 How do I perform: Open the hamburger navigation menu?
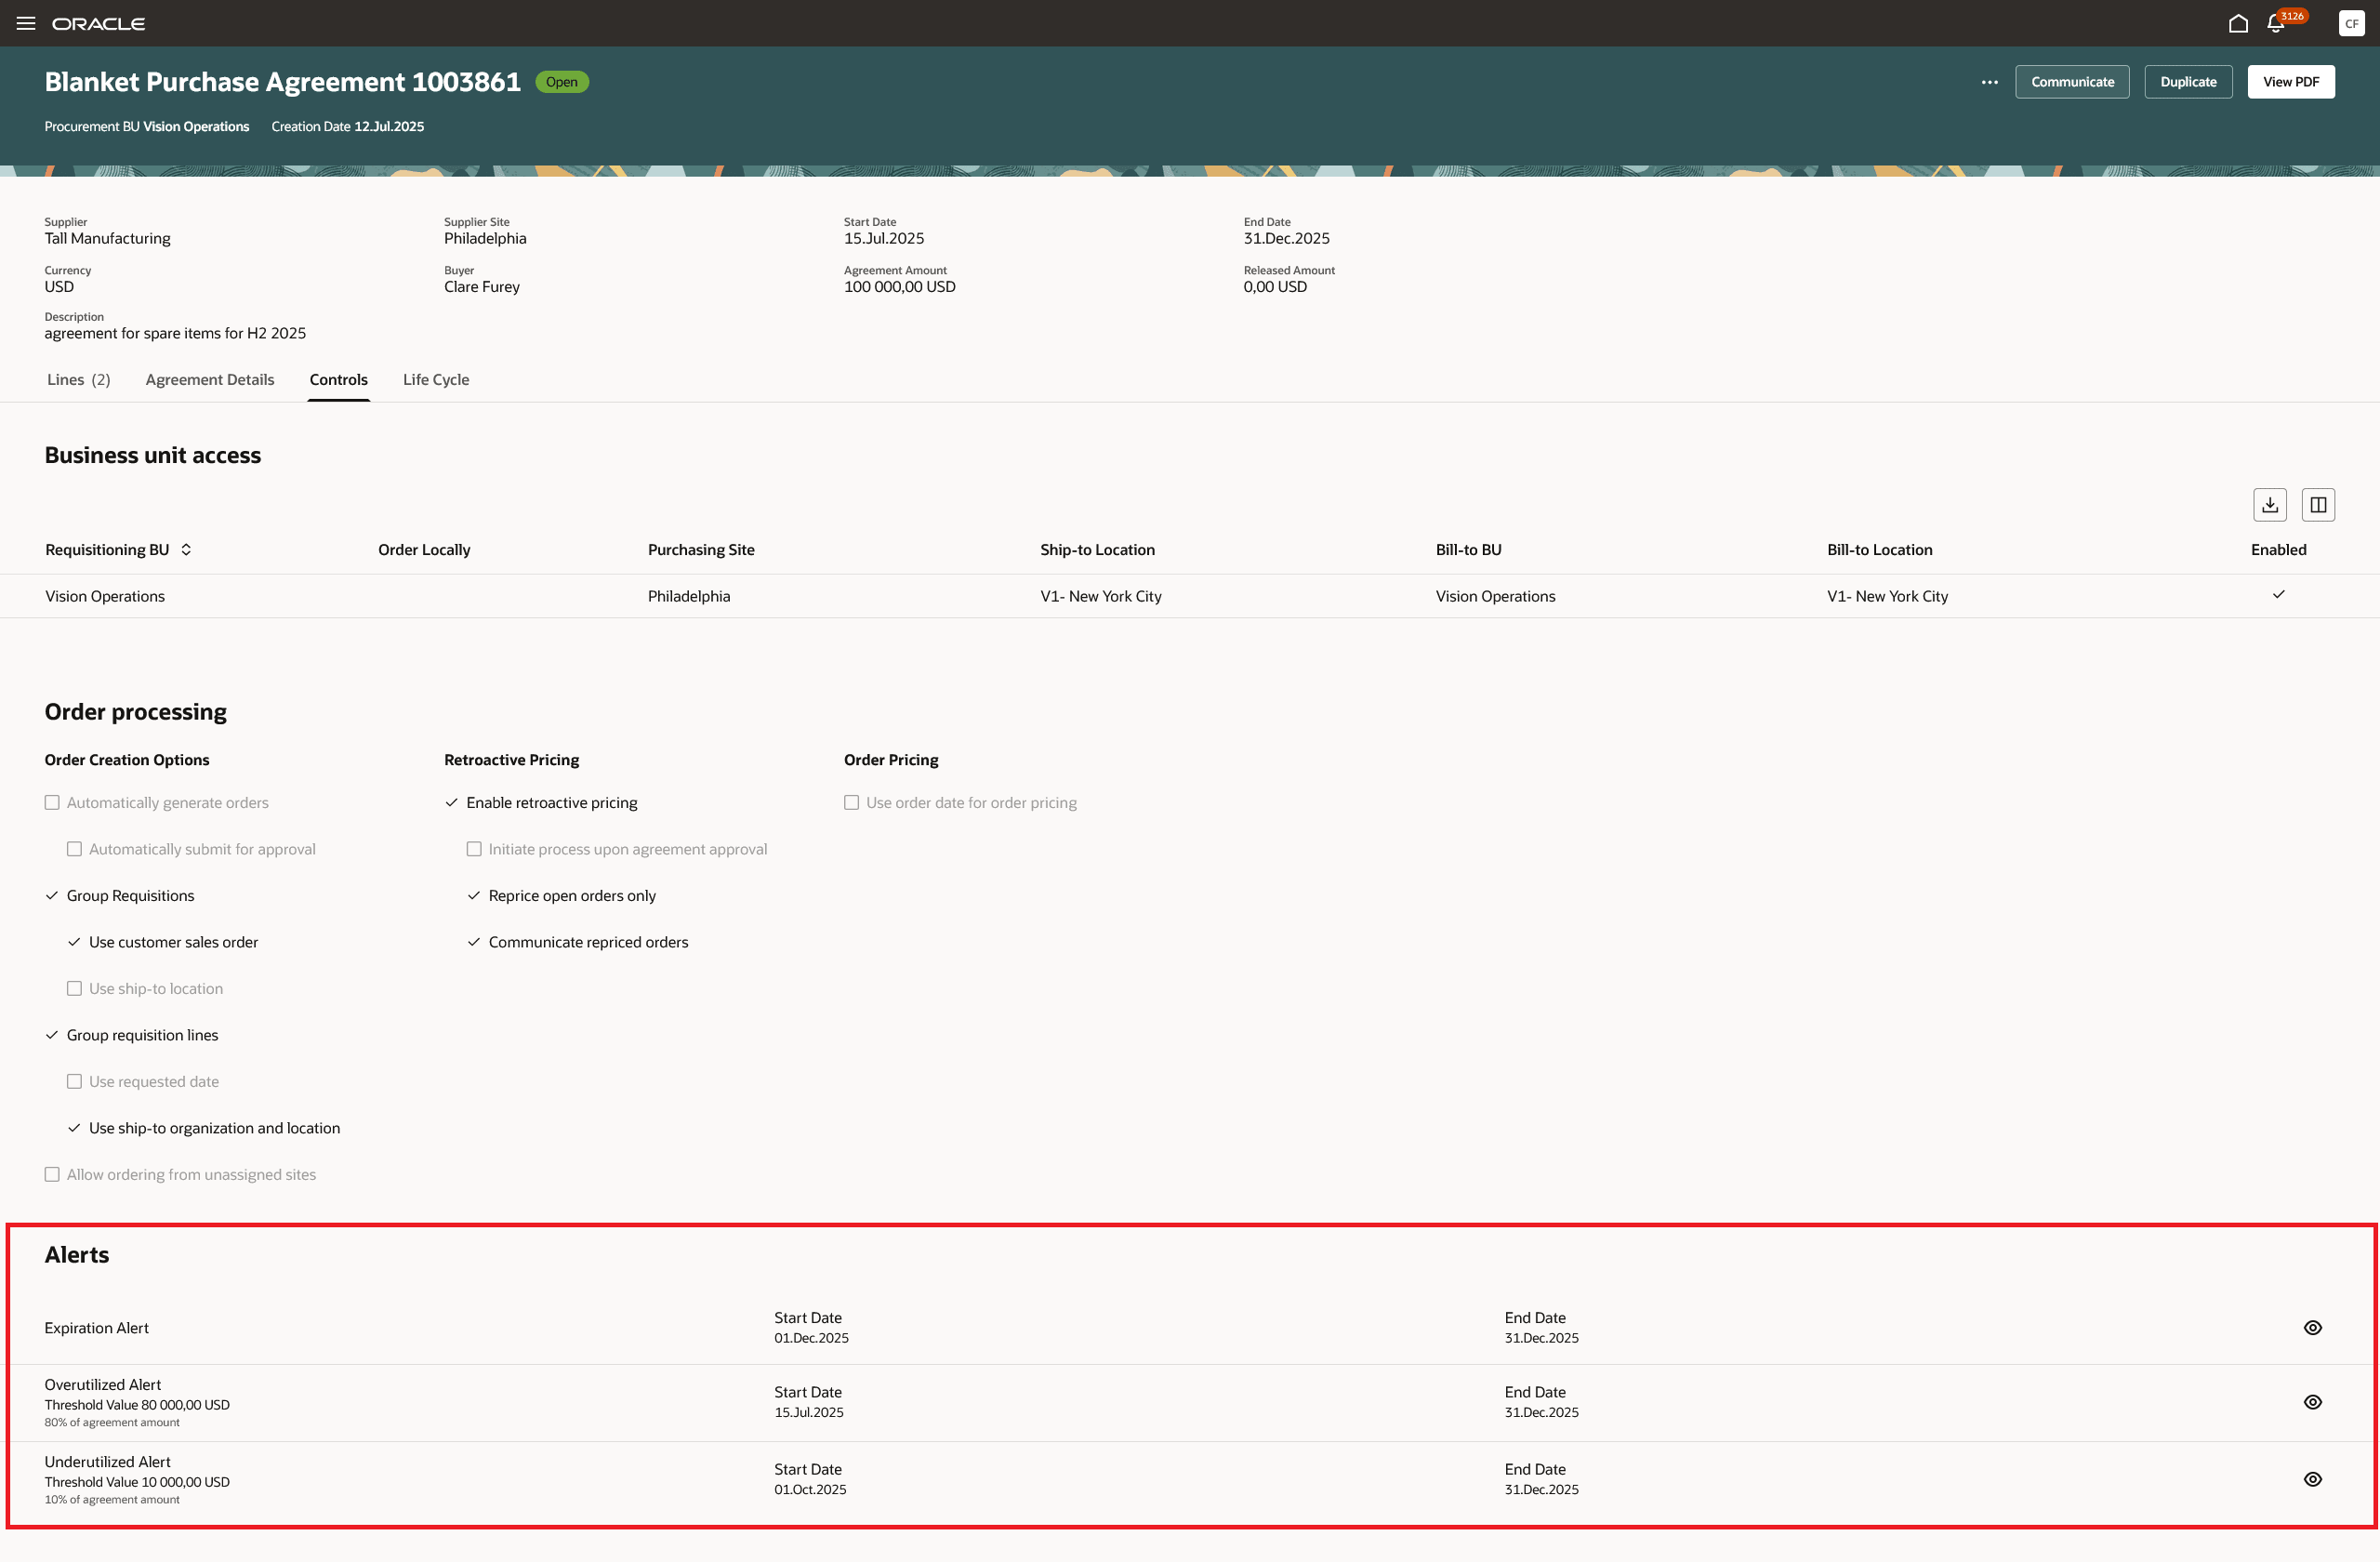[x=26, y=23]
